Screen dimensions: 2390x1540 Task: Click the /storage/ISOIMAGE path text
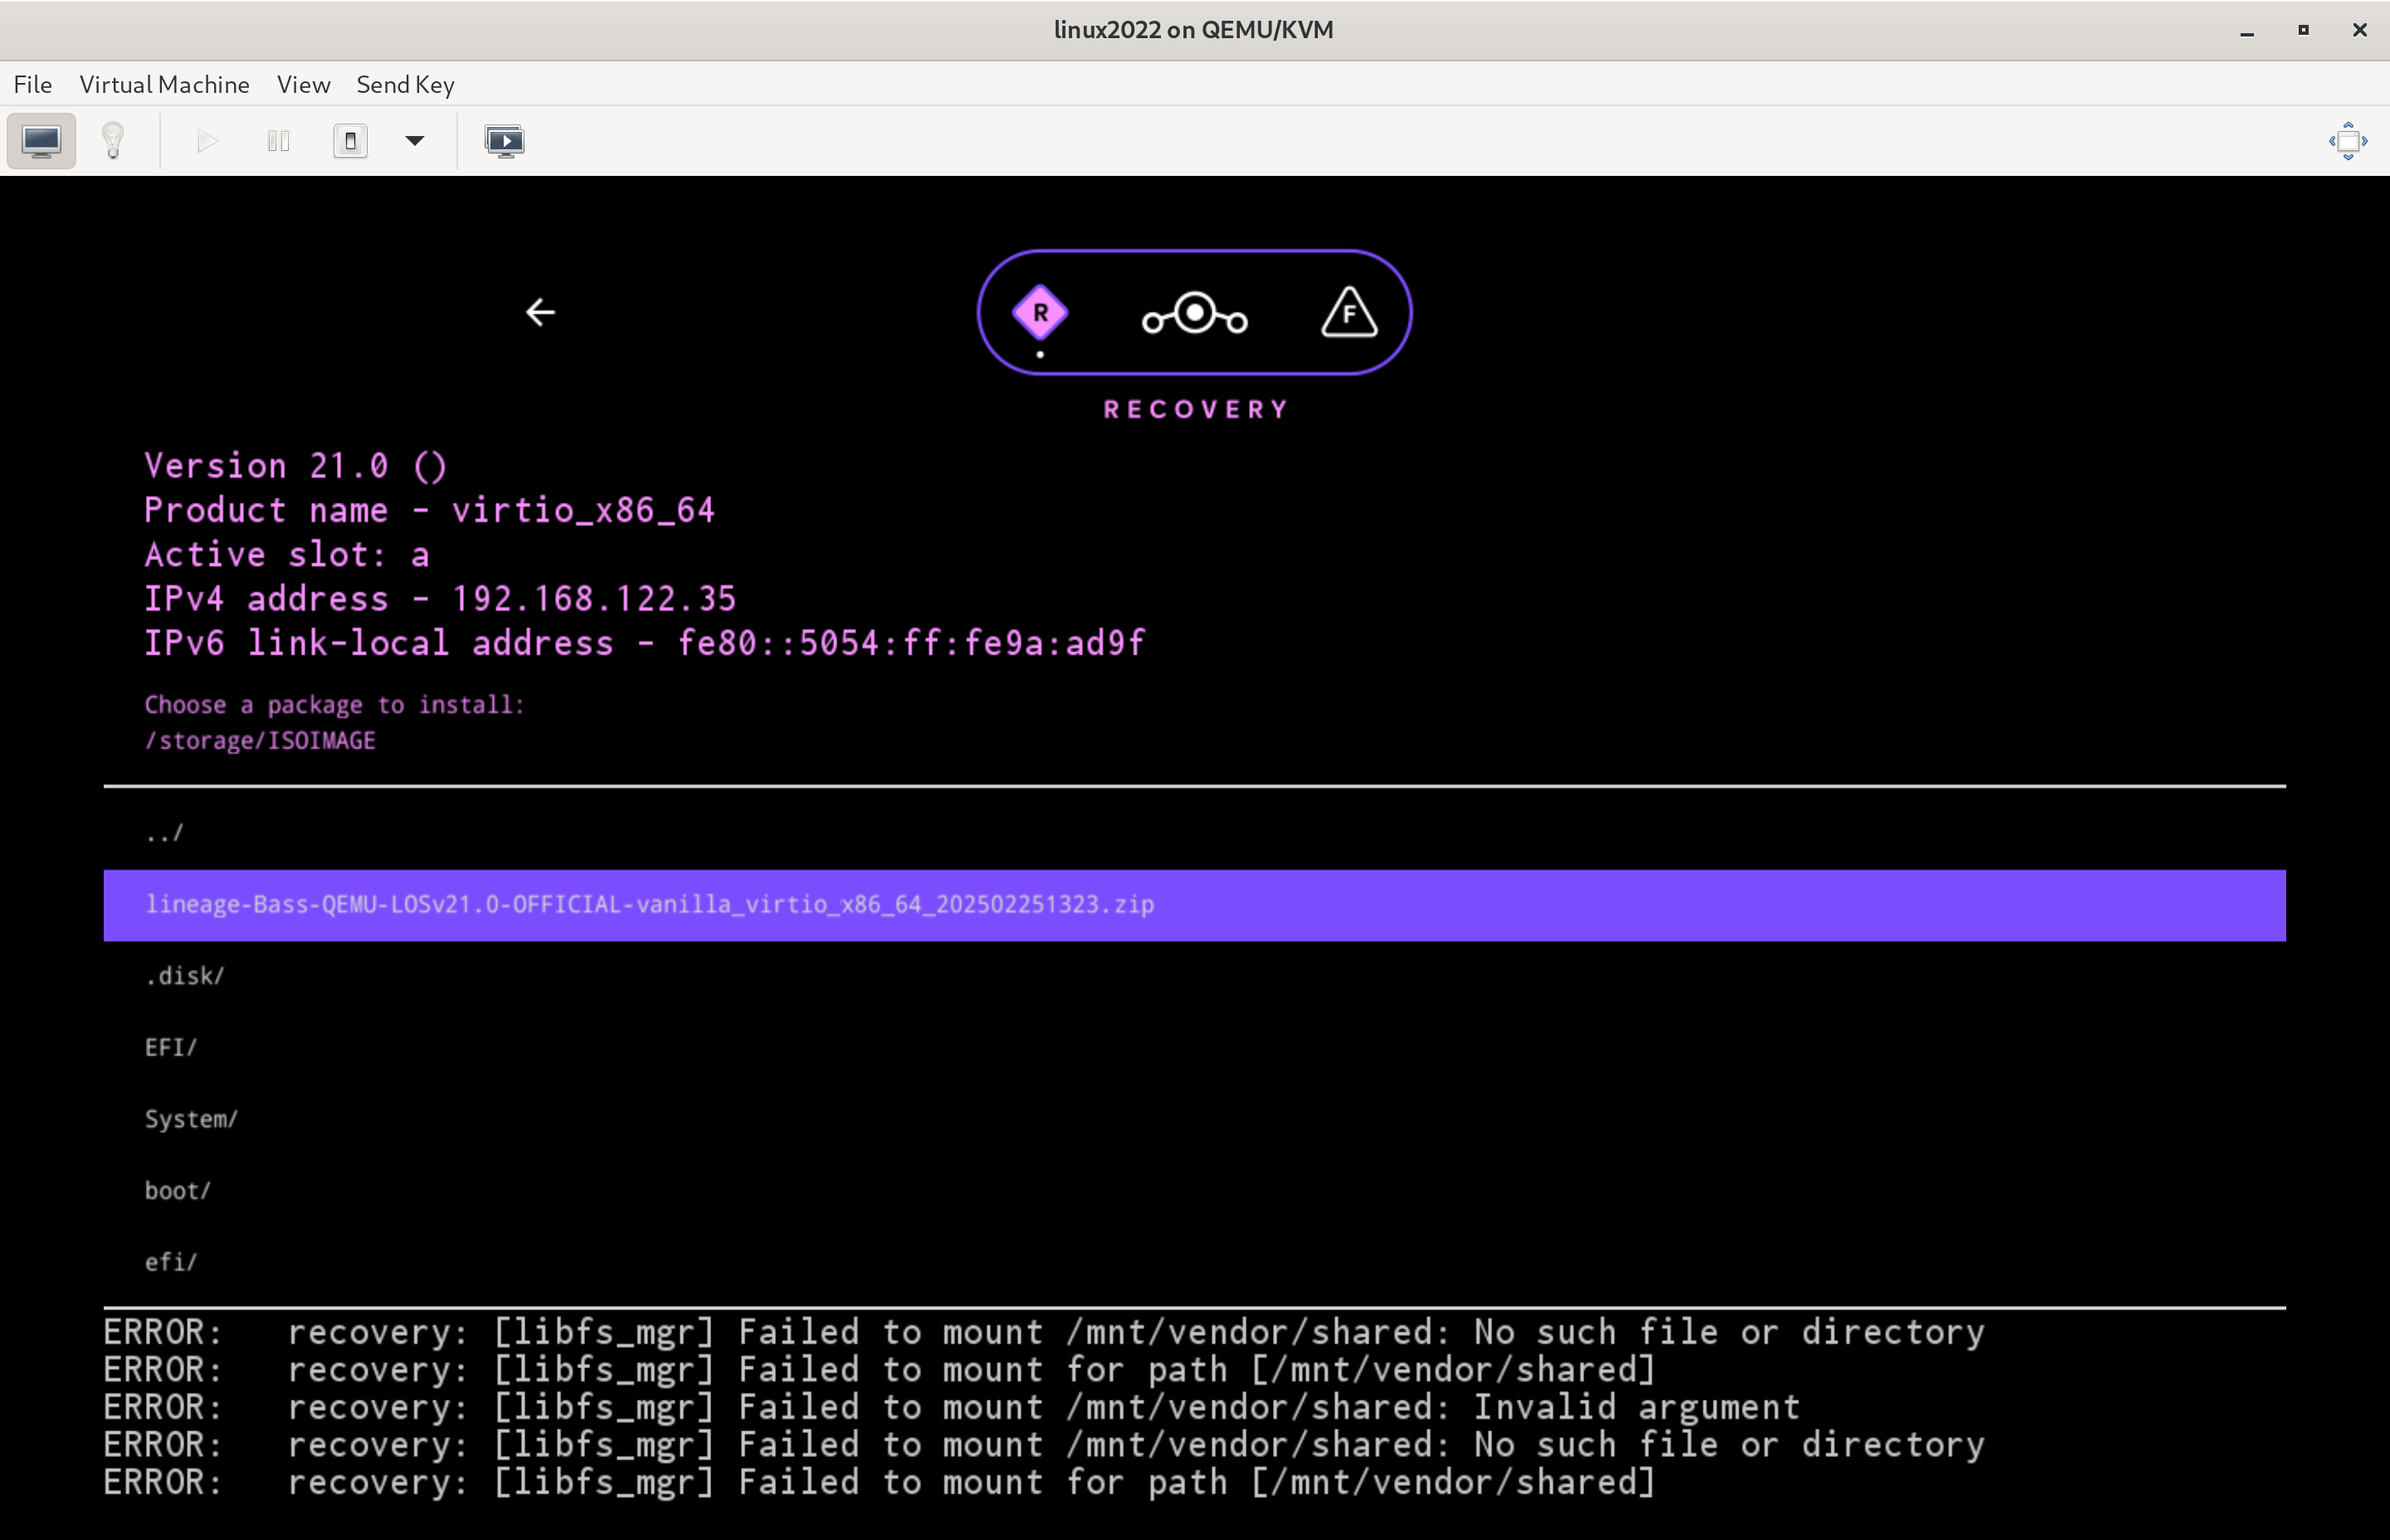(260, 741)
